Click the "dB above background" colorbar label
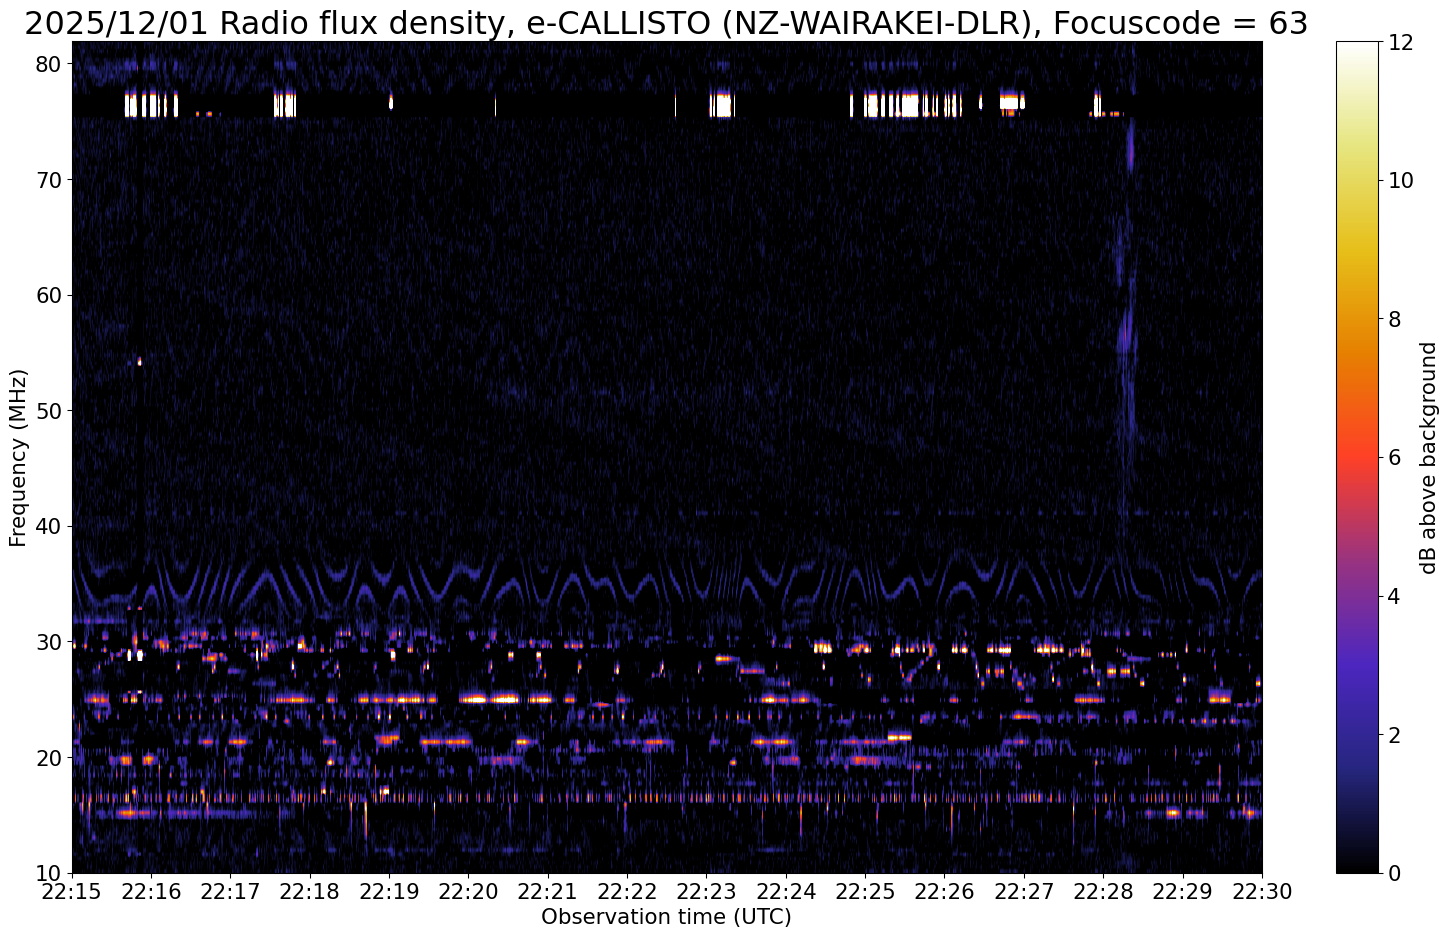 1429,458
